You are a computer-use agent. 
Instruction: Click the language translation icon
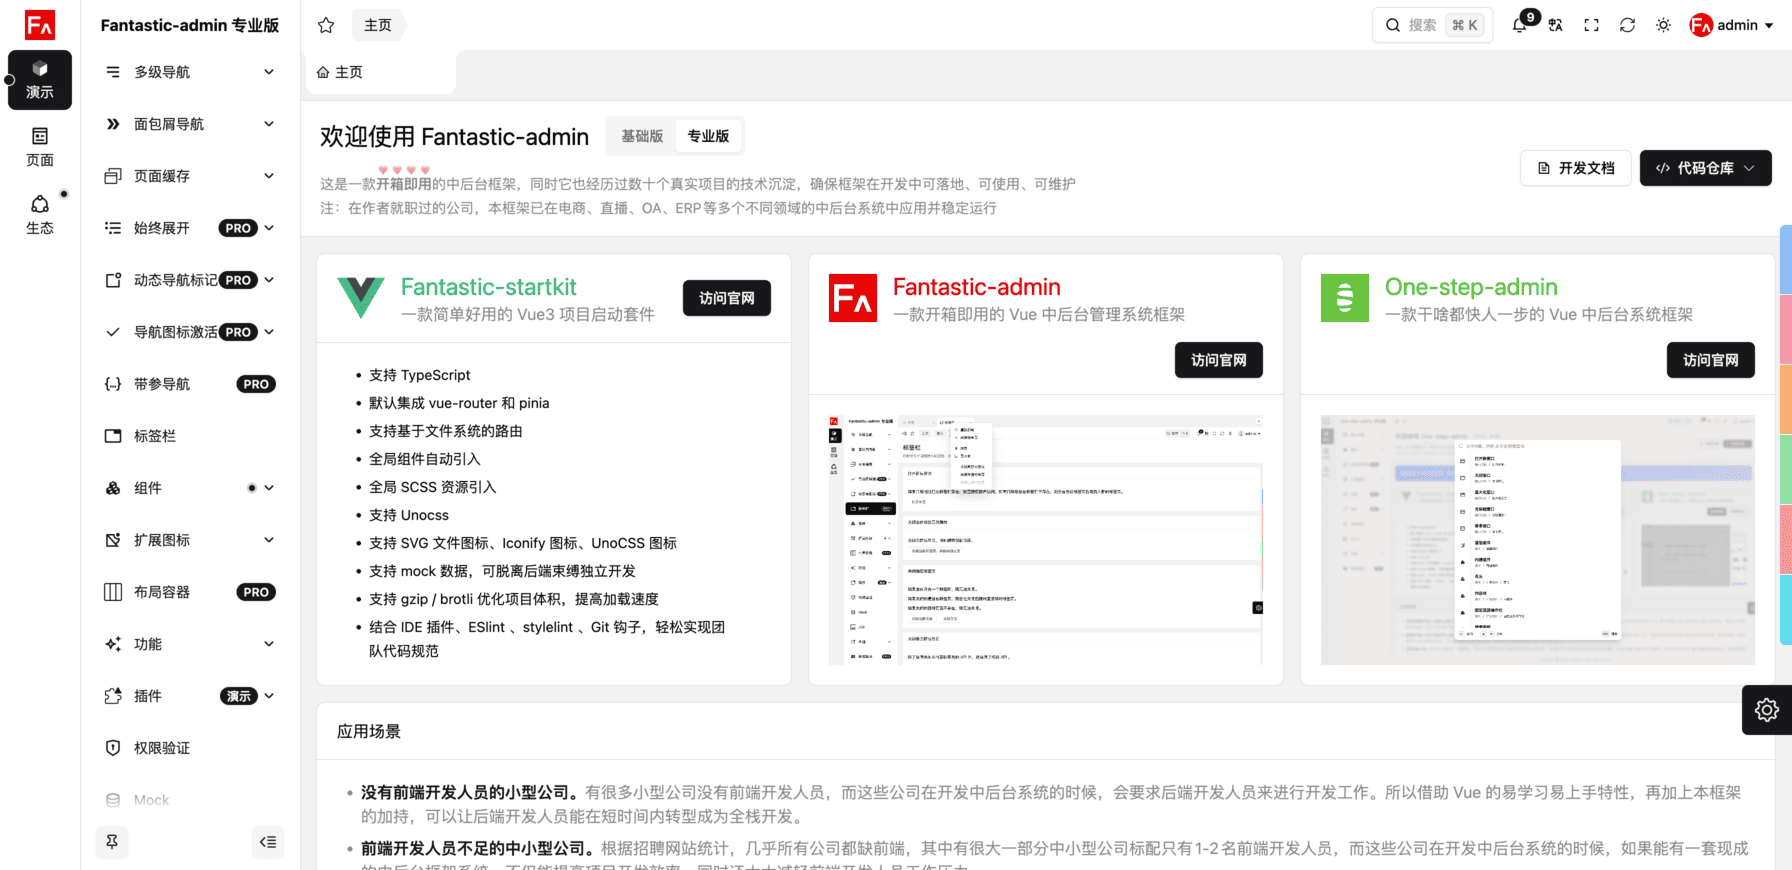[x=1556, y=25]
